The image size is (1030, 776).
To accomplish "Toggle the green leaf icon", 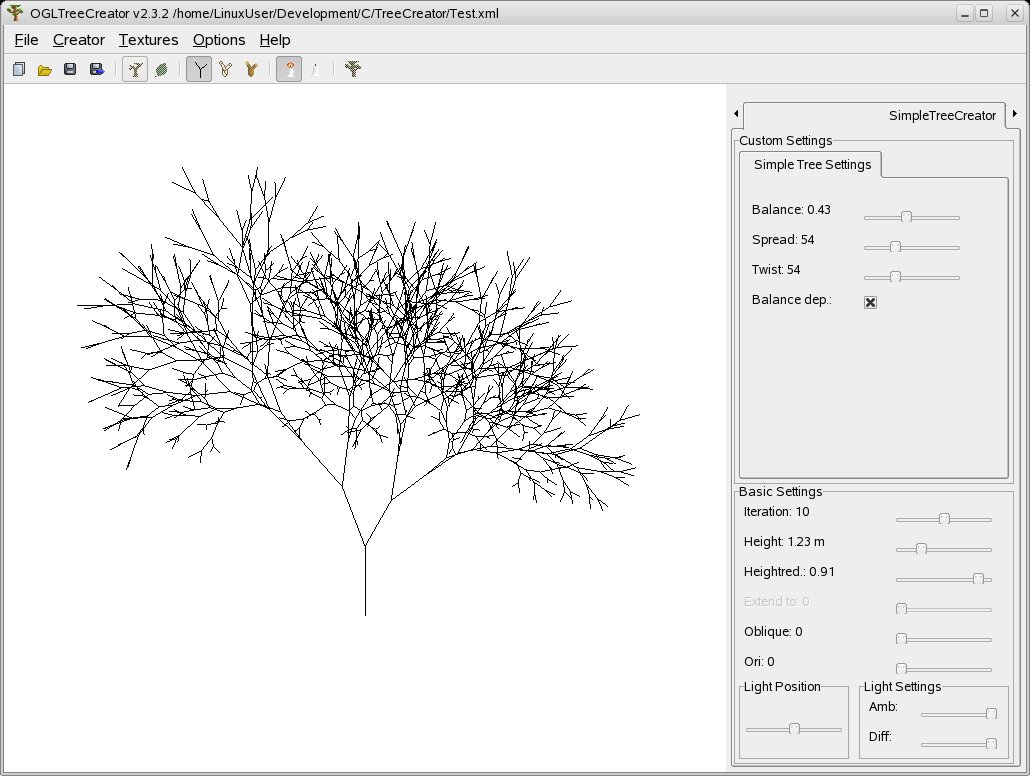I will (160, 69).
